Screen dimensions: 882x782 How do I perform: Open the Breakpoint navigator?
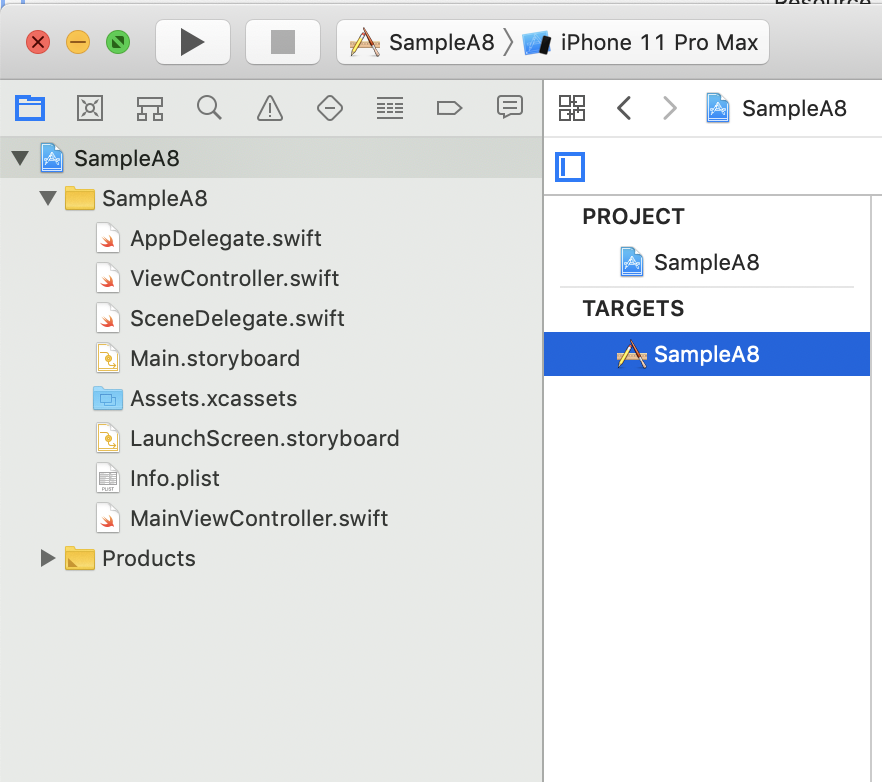[x=449, y=108]
